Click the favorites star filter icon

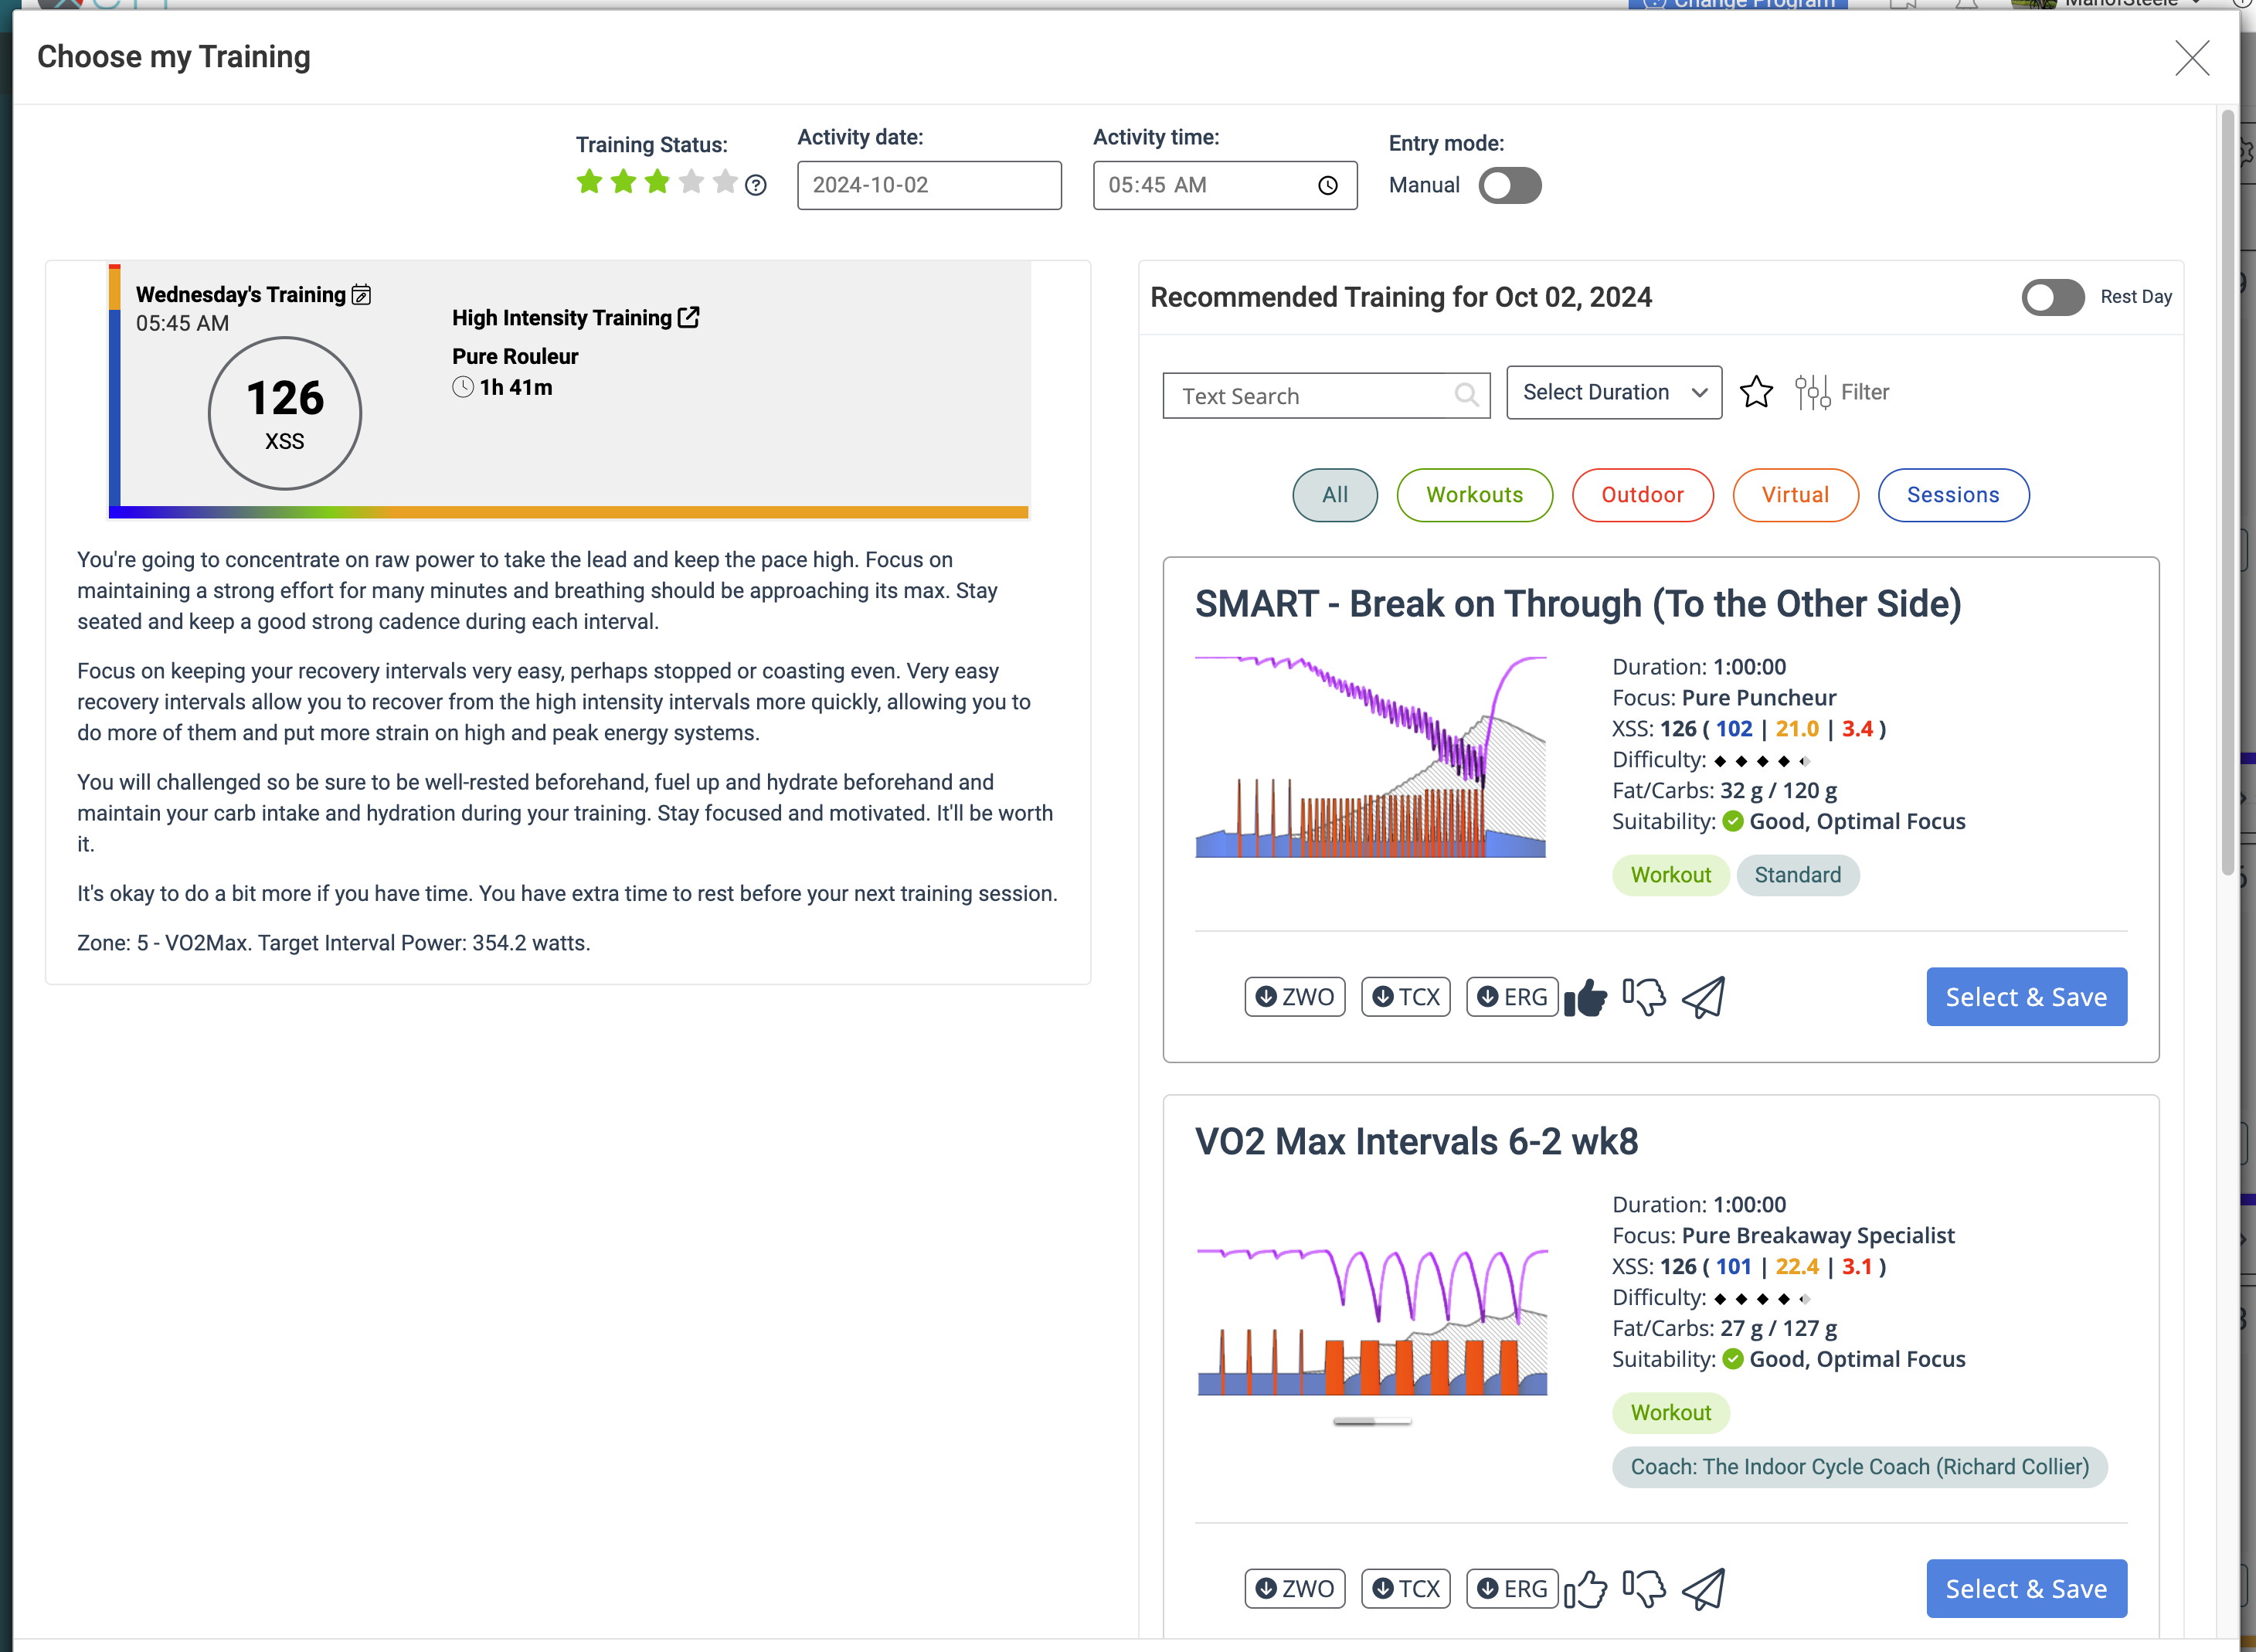[x=1756, y=392]
